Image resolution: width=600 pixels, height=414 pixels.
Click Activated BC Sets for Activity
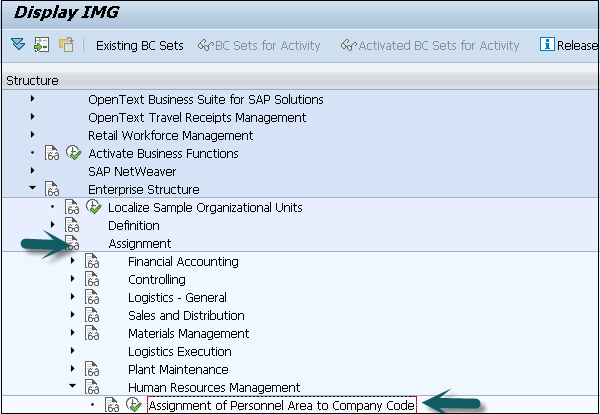pos(430,45)
